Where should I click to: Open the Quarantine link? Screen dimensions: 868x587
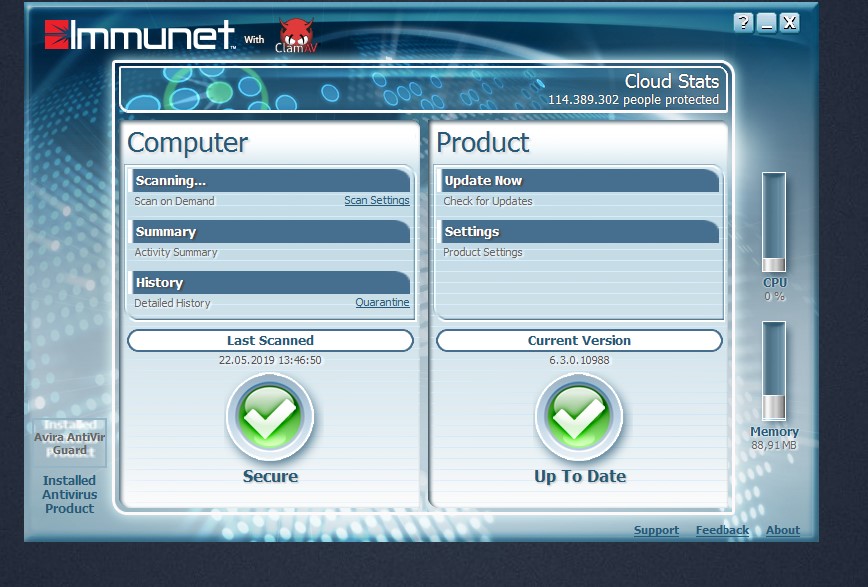[383, 302]
